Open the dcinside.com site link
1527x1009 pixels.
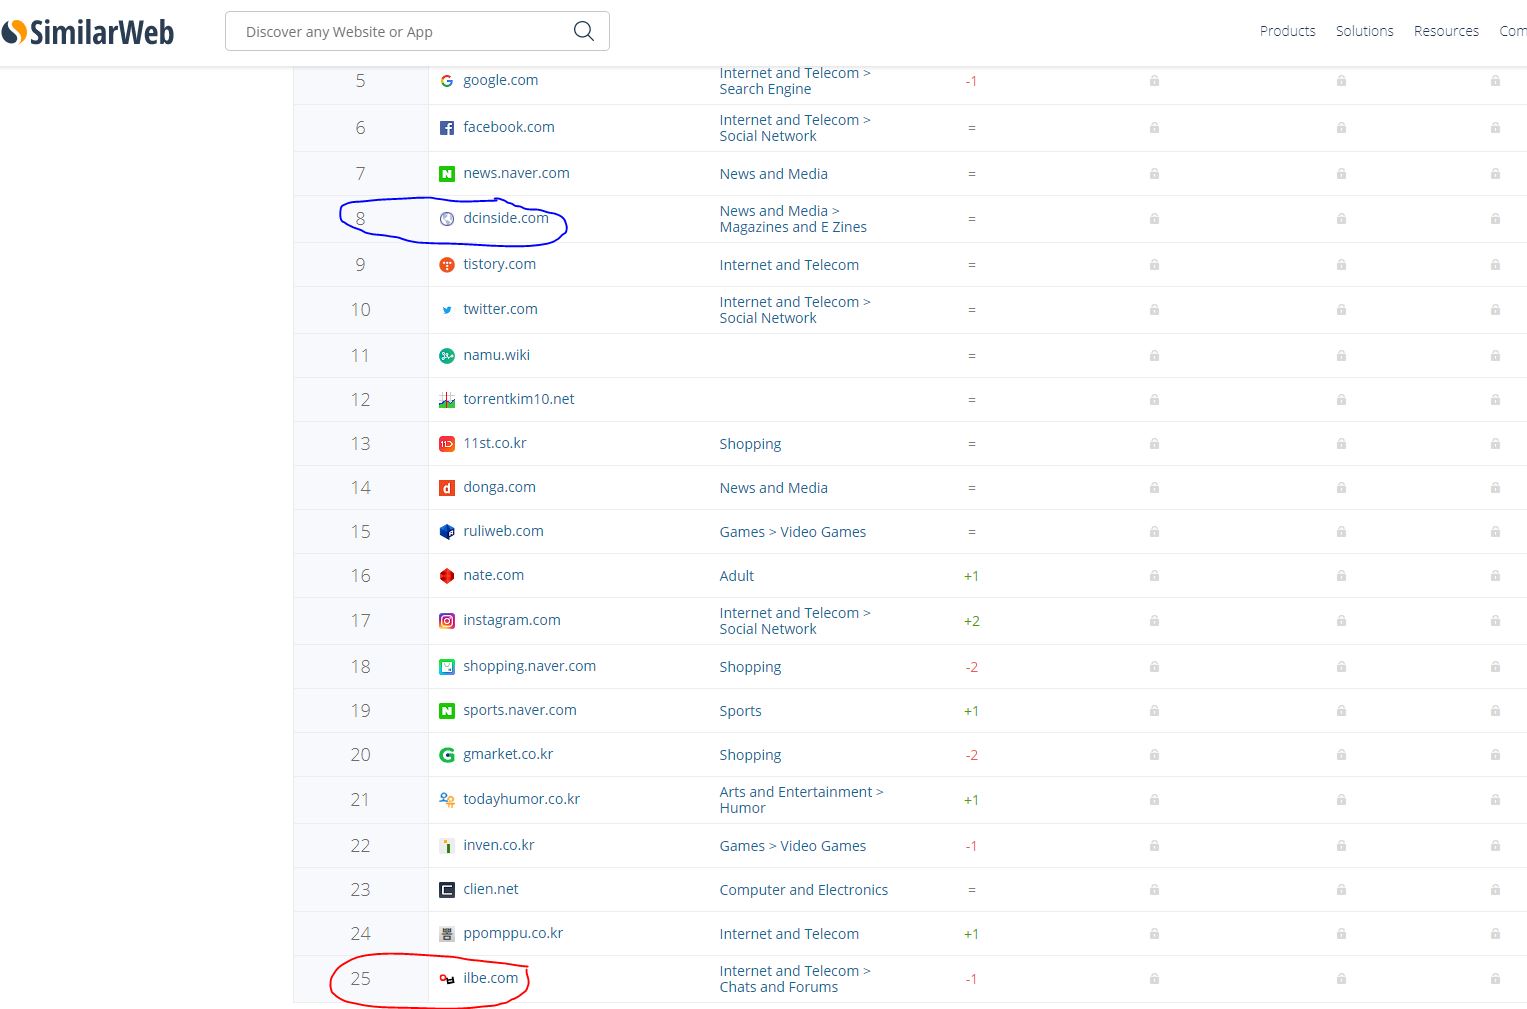tap(505, 218)
